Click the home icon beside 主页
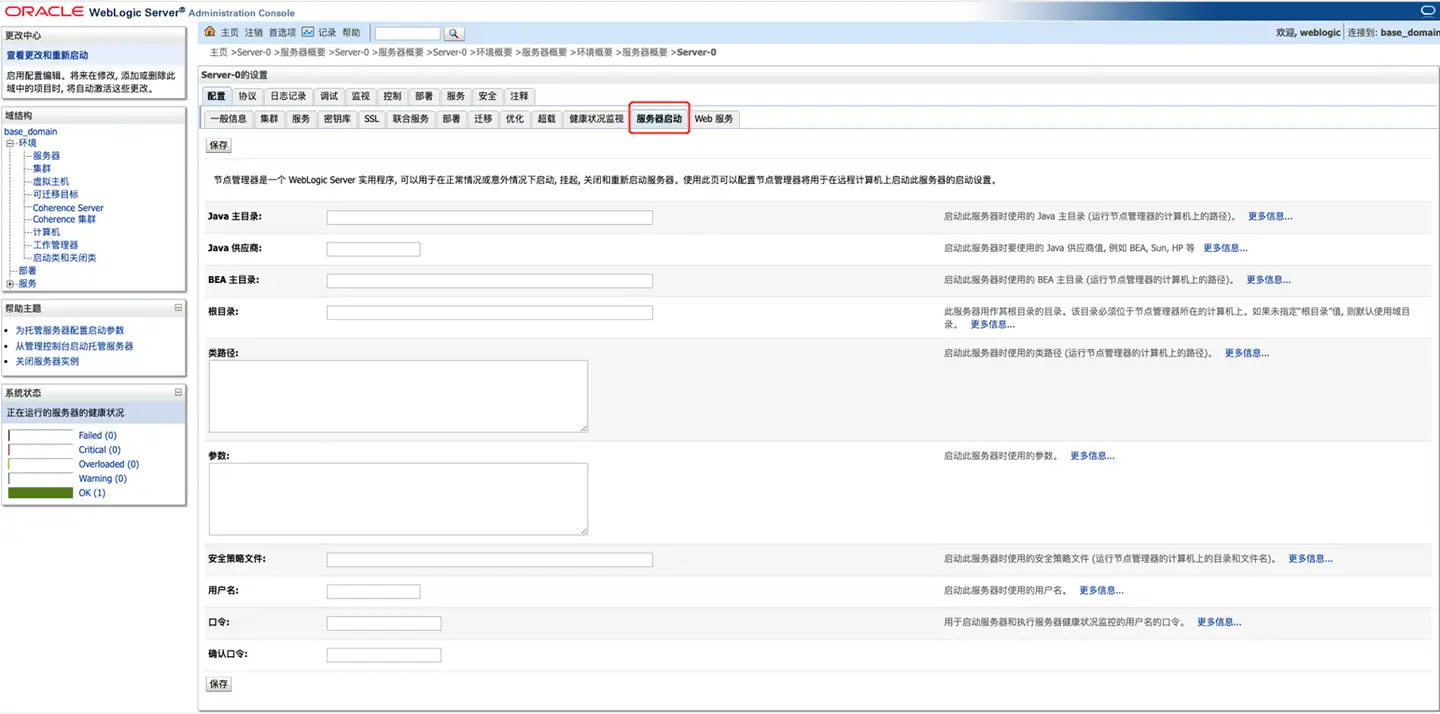Screen dimensions: 1440x714 (x=210, y=32)
